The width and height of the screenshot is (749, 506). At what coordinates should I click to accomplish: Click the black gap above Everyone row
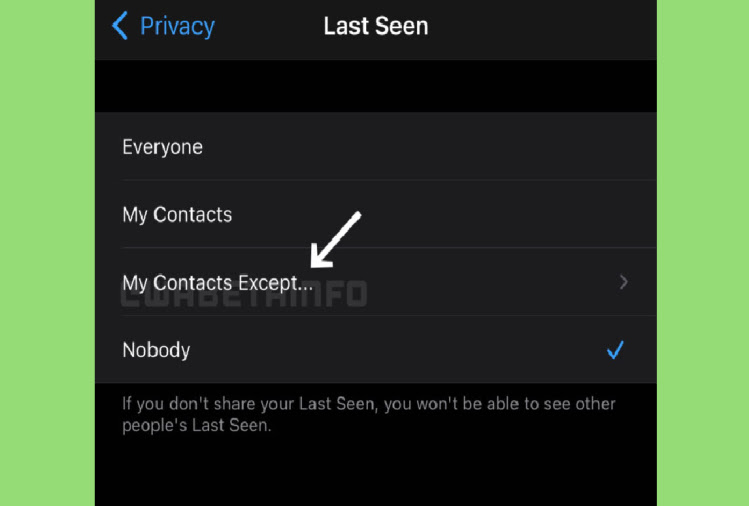pos(375,86)
